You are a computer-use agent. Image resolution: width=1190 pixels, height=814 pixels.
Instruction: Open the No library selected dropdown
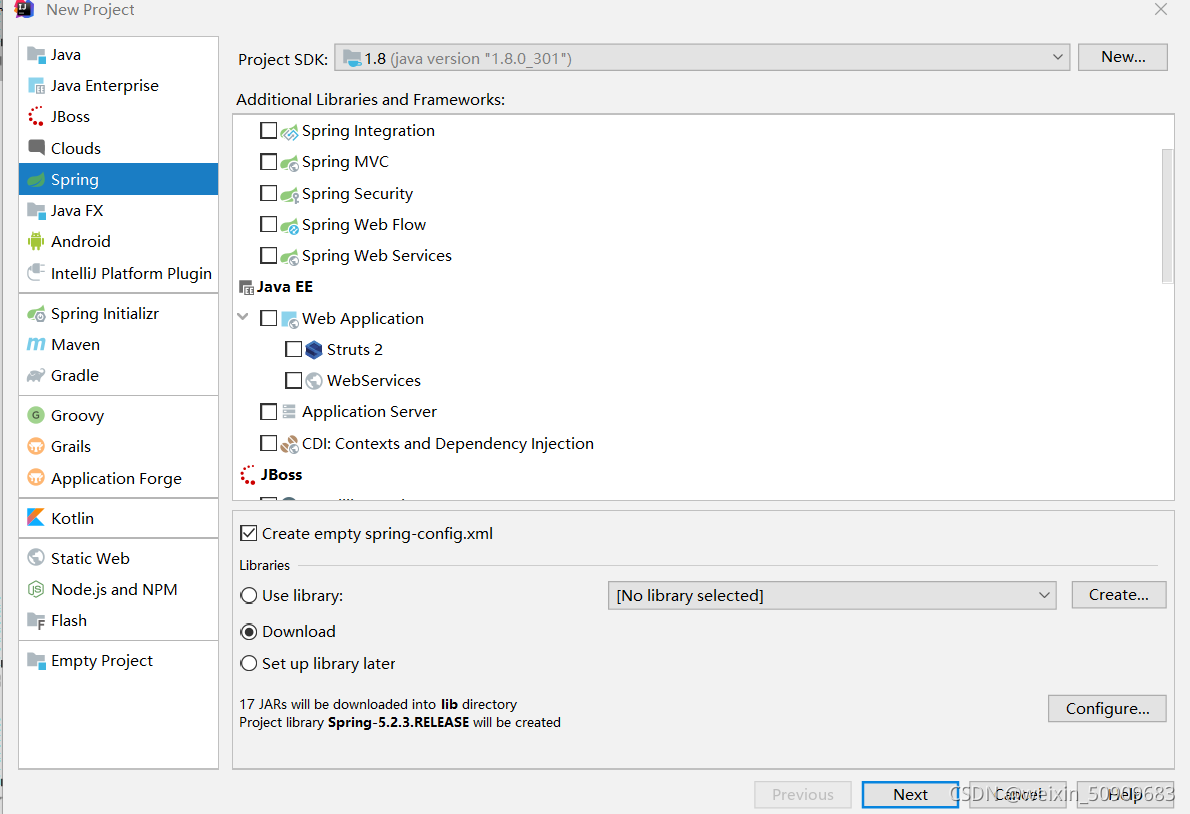832,596
